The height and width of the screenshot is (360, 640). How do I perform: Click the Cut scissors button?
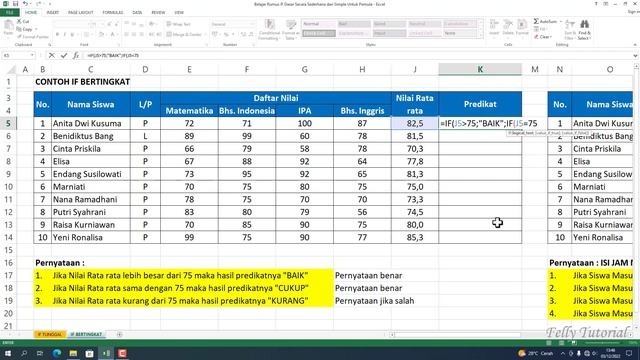tap(23, 21)
